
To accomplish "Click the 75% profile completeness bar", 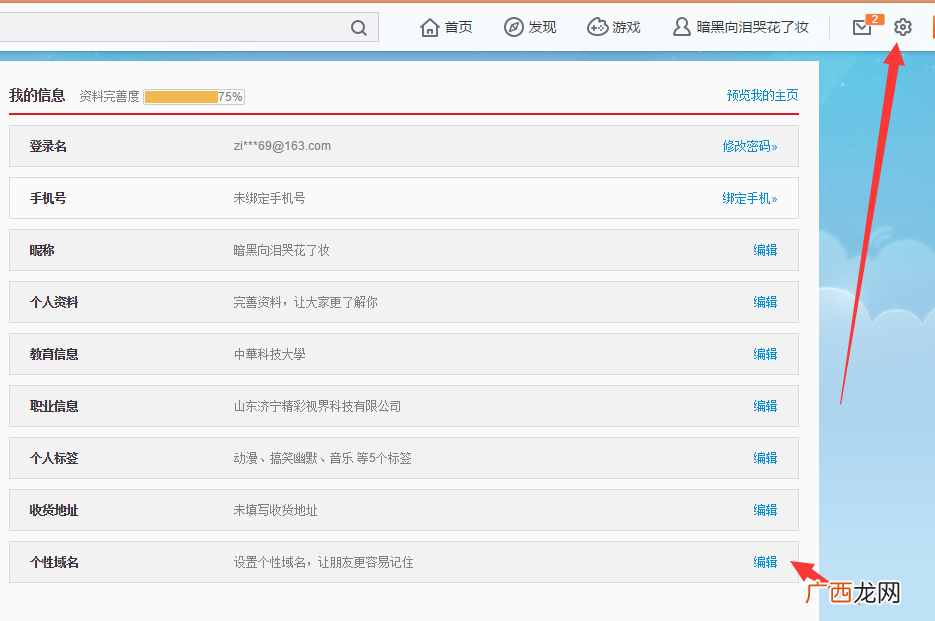I will pyautogui.click(x=194, y=97).
